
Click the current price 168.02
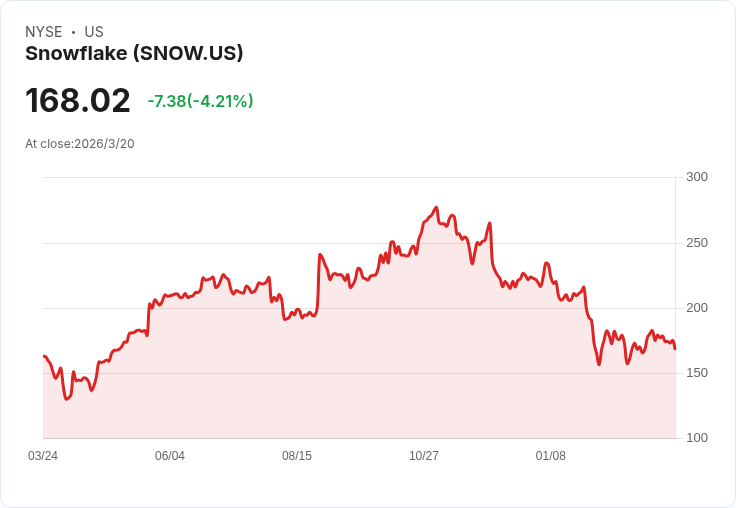78,101
